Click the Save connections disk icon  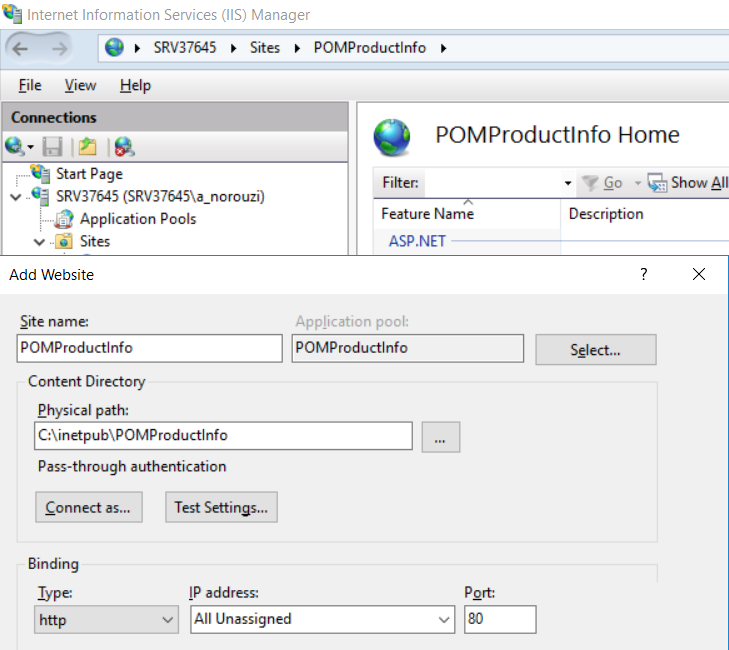click(52, 147)
